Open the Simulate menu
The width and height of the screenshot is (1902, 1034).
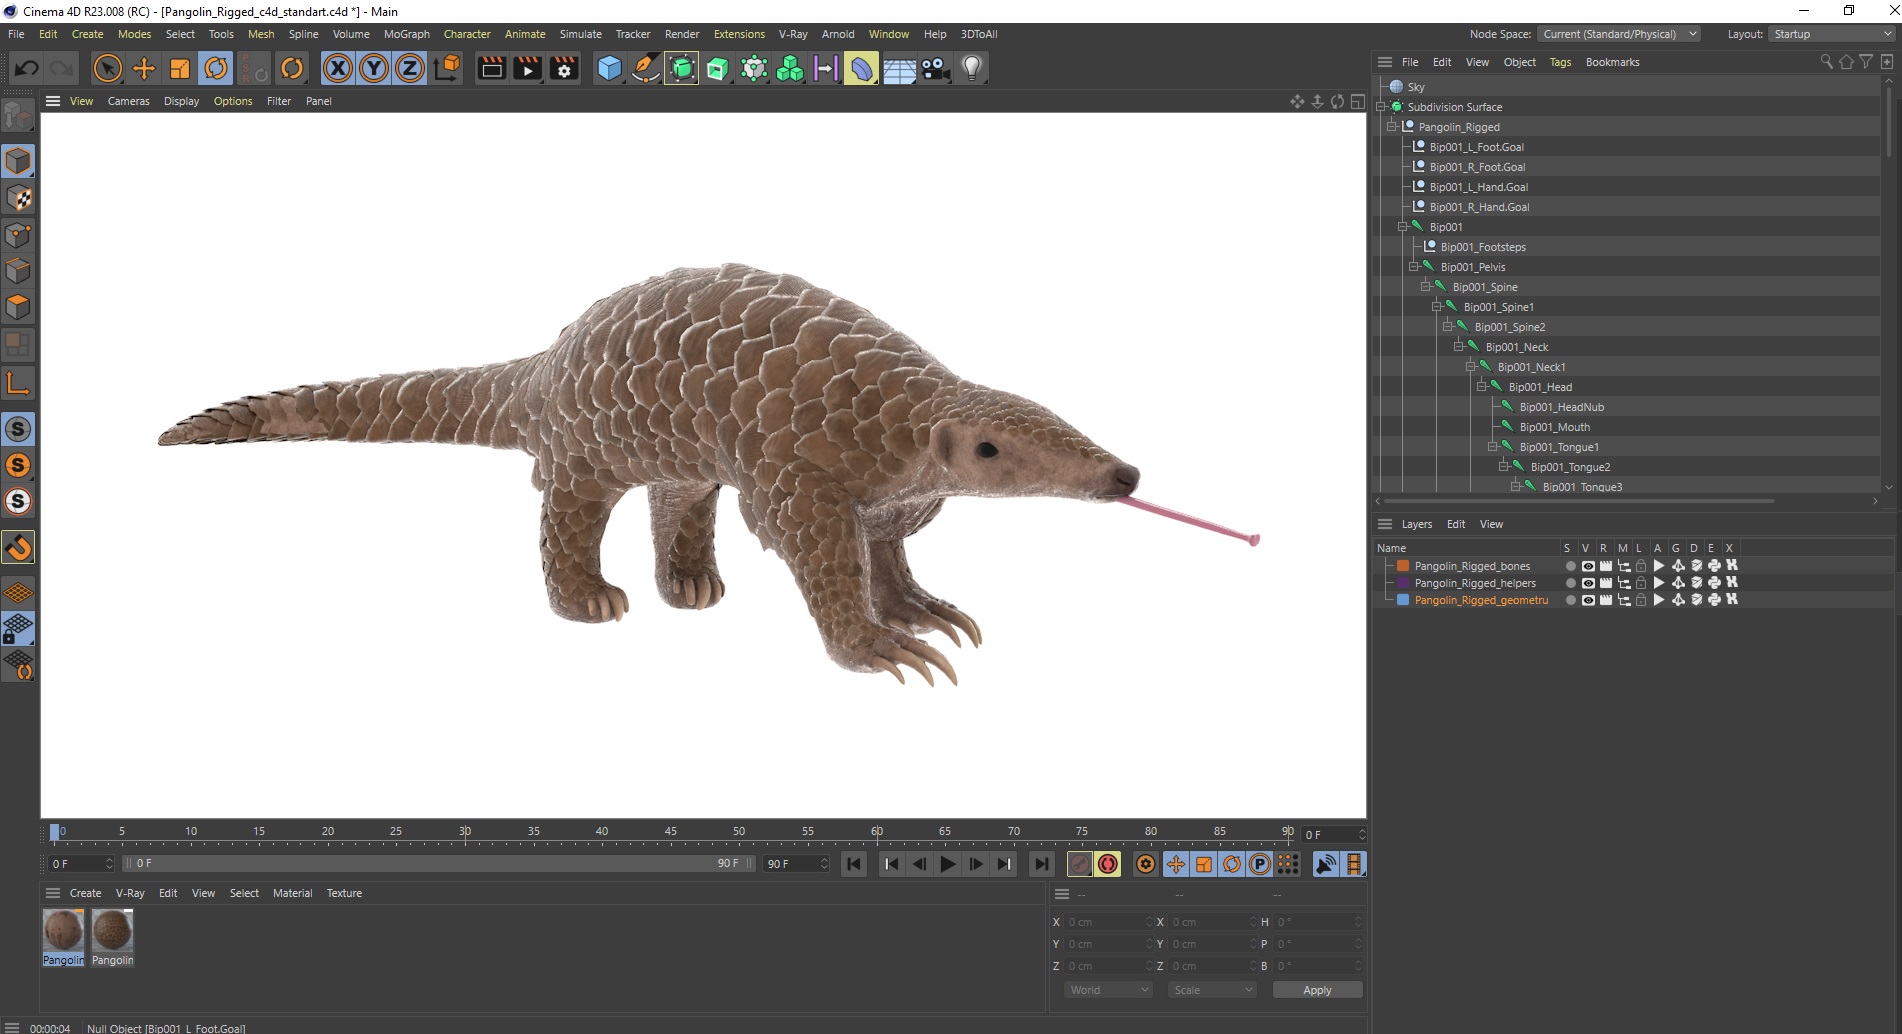(580, 34)
